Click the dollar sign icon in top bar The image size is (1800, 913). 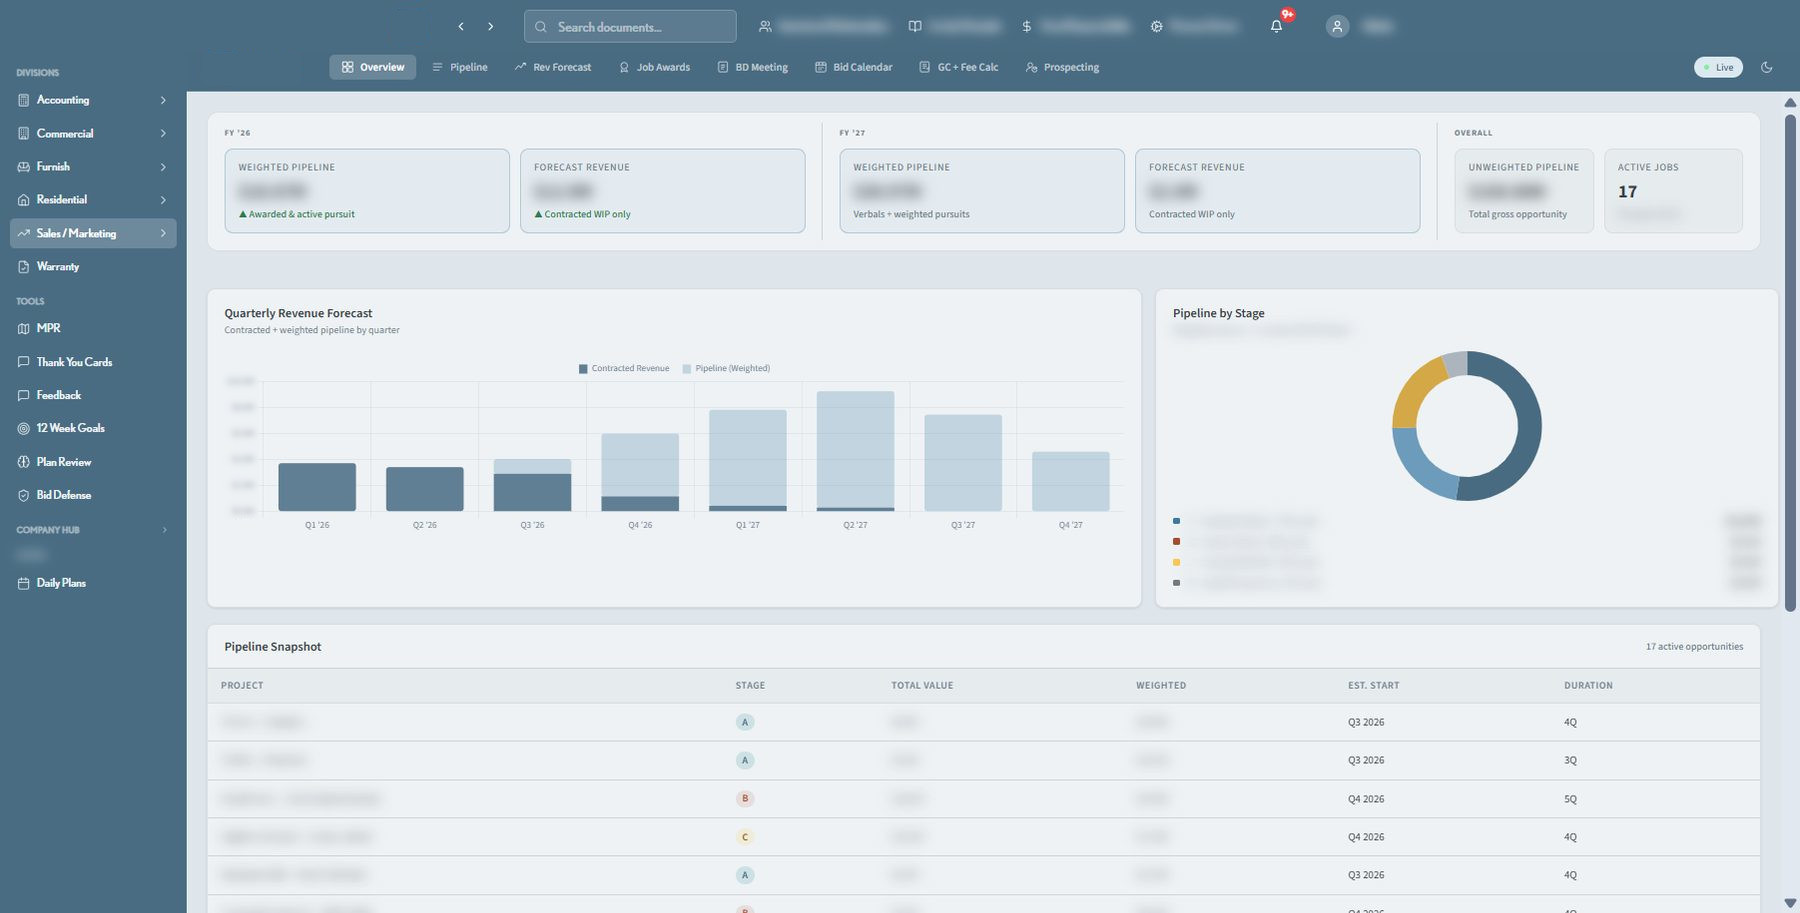pyautogui.click(x=1027, y=27)
